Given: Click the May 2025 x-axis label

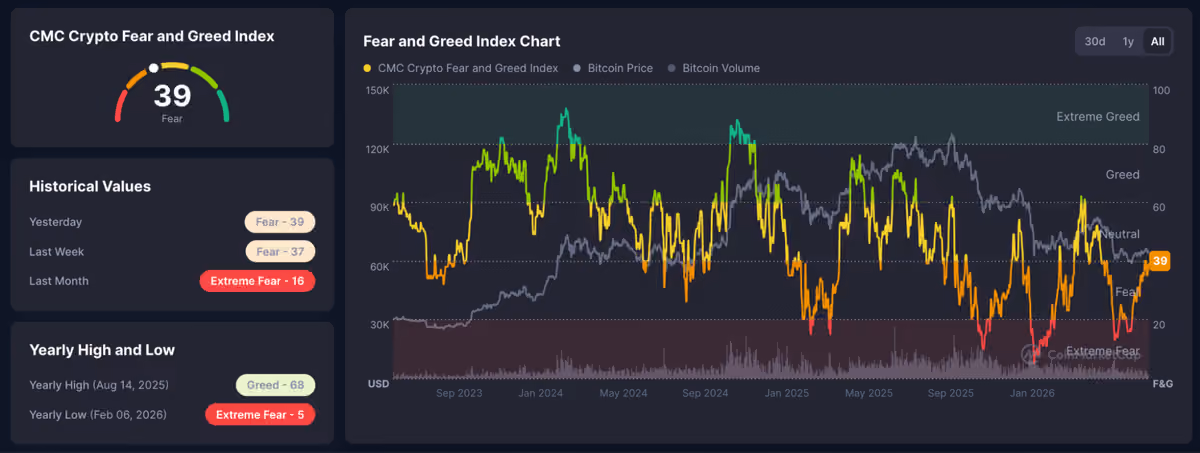Looking at the screenshot, I should coord(868,393).
